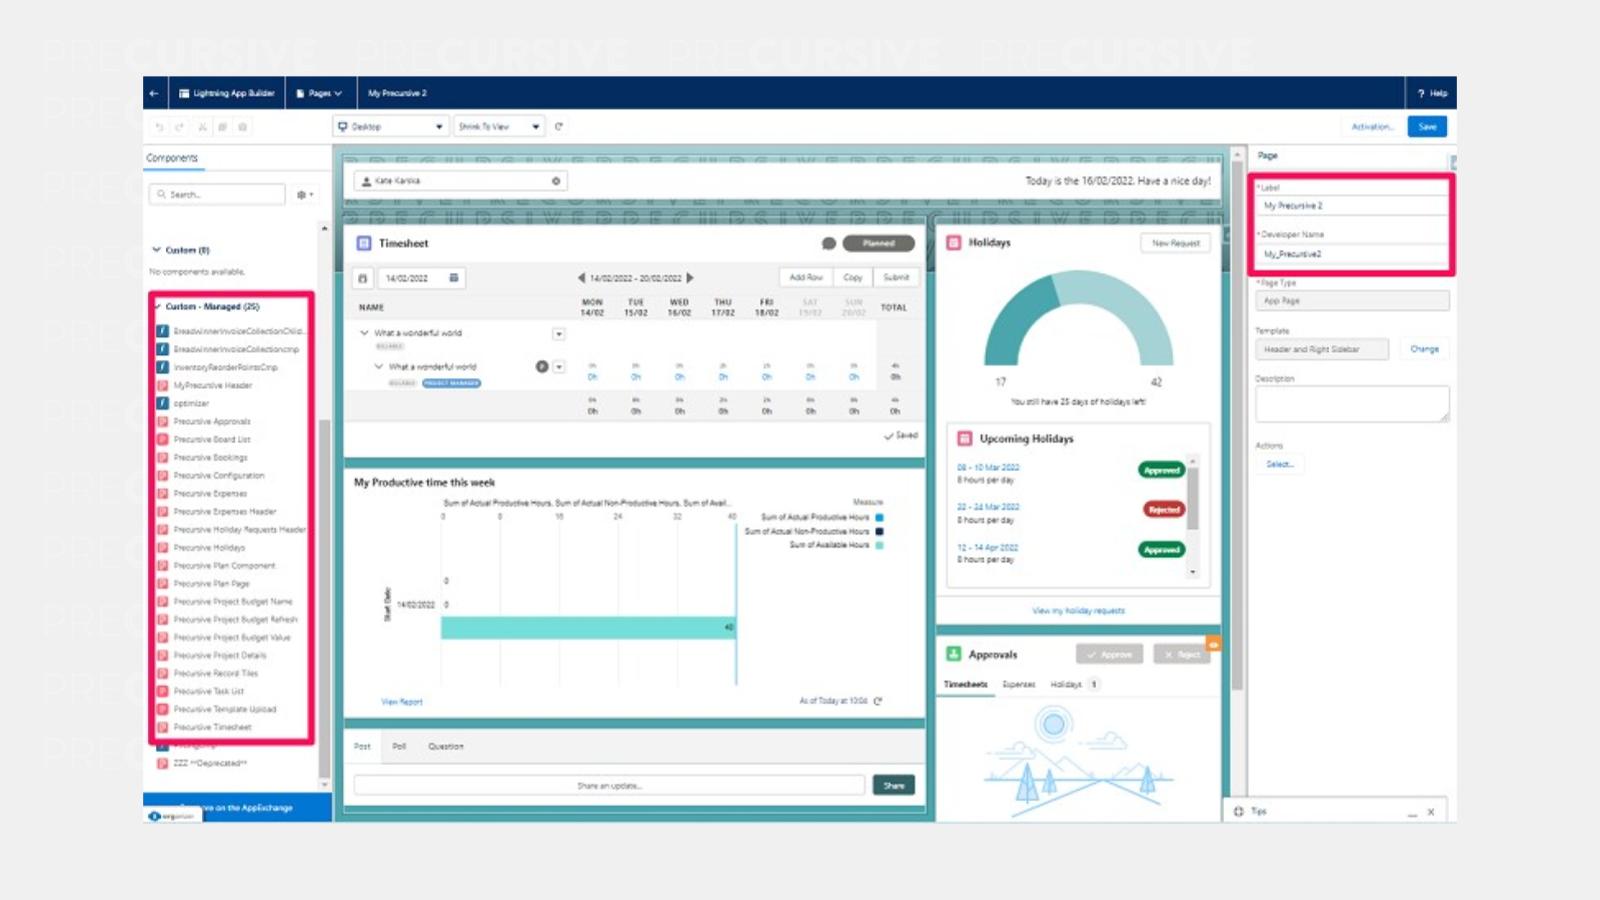Click the Timesheet component icon
Screen dimensions: 1600x900
point(364,243)
